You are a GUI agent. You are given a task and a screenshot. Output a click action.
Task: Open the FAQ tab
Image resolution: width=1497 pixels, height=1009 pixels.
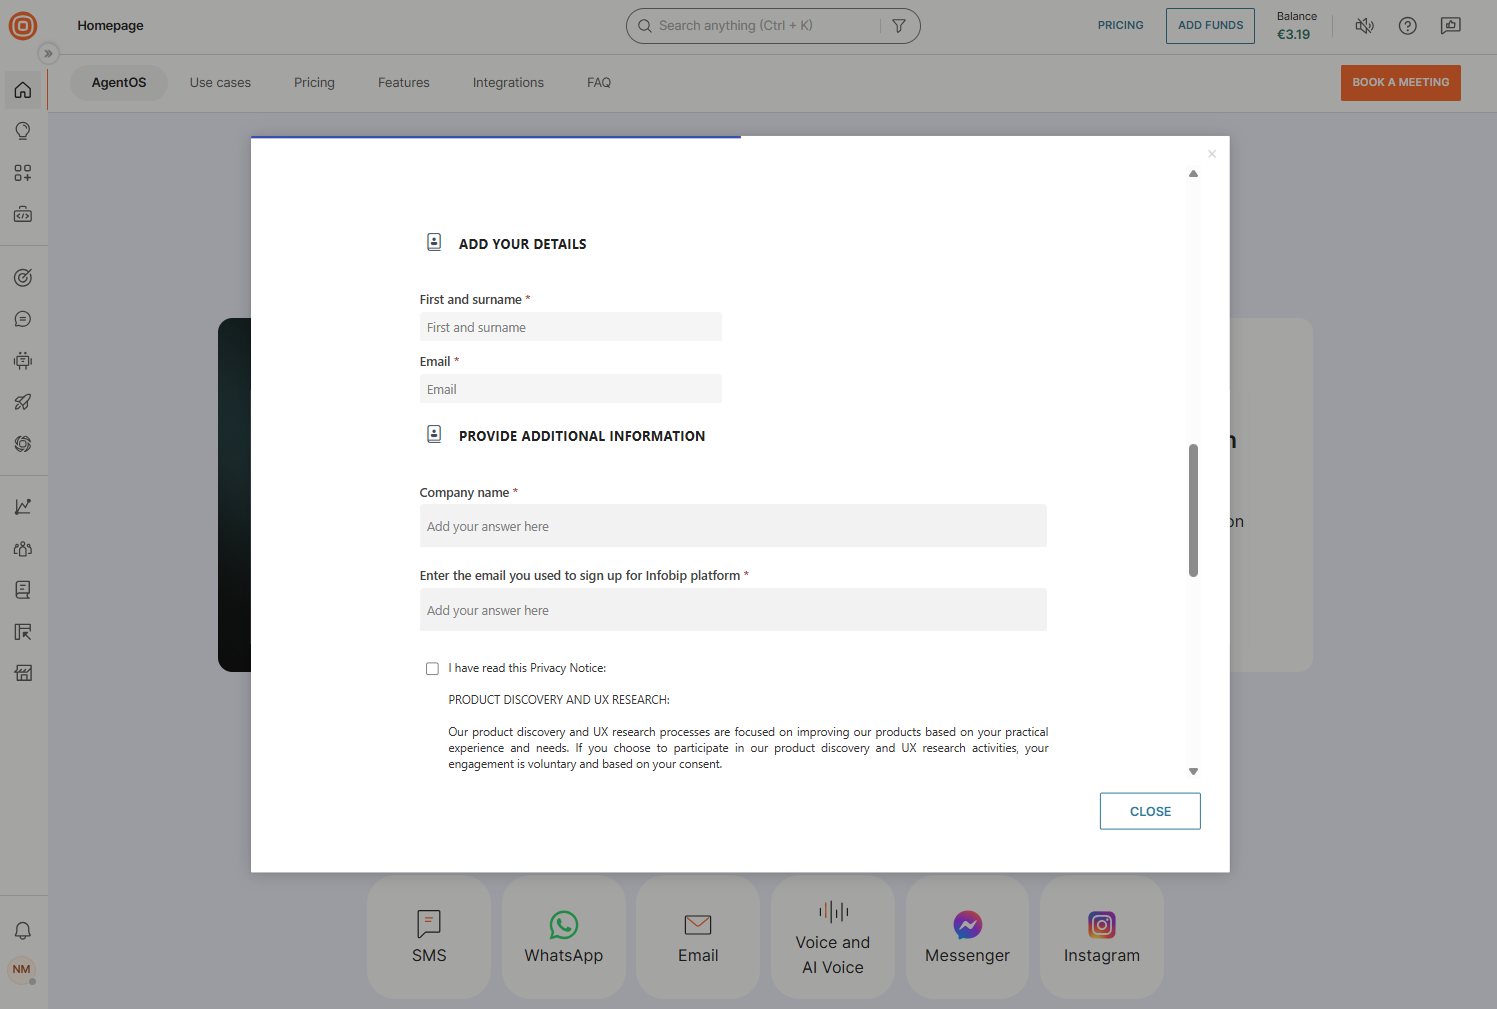click(x=598, y=82)
